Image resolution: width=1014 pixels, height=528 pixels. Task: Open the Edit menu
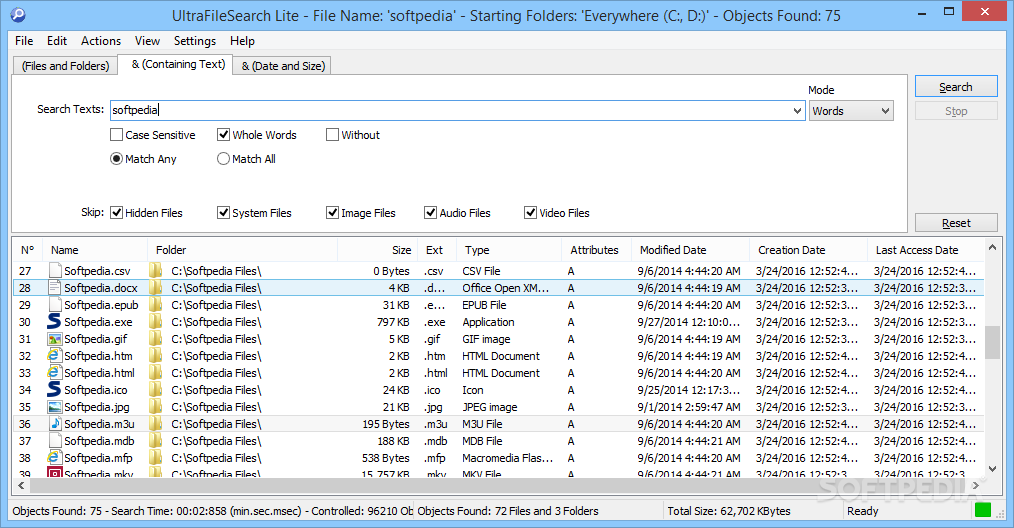pyautogui.click(x=57, y=41)
